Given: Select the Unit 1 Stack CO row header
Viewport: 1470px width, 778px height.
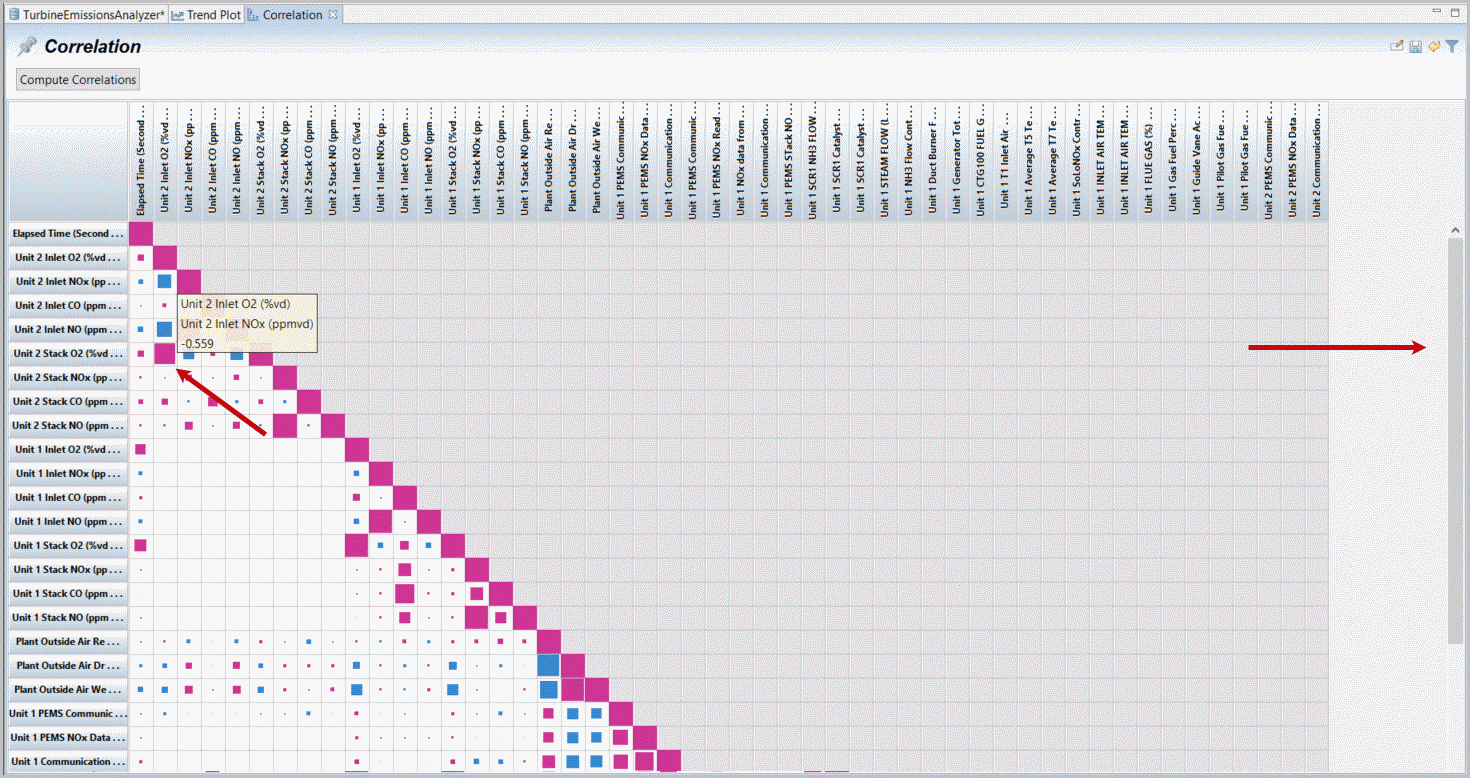Looking at the screenshot, I should 69,594.
